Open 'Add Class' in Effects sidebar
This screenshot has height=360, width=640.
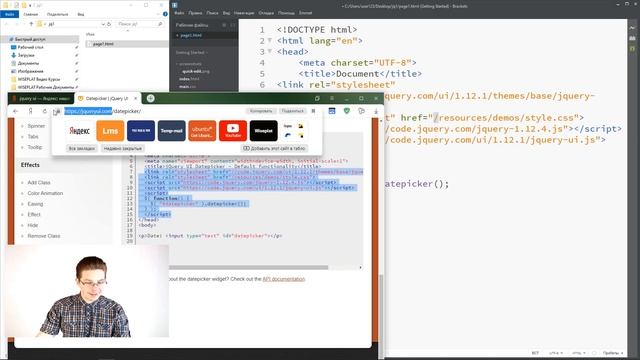pyautogui.click(x=39, y=182)
